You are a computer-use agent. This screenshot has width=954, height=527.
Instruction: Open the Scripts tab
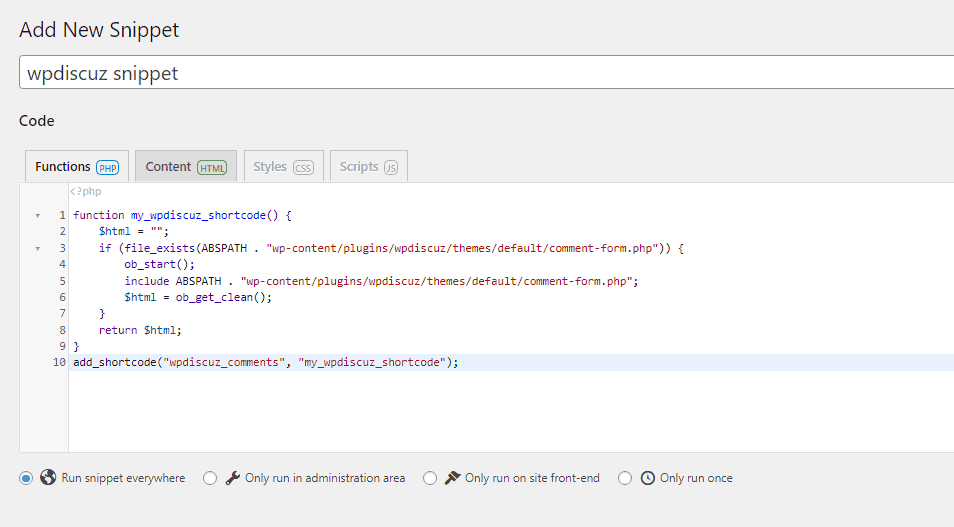(369, 166)
